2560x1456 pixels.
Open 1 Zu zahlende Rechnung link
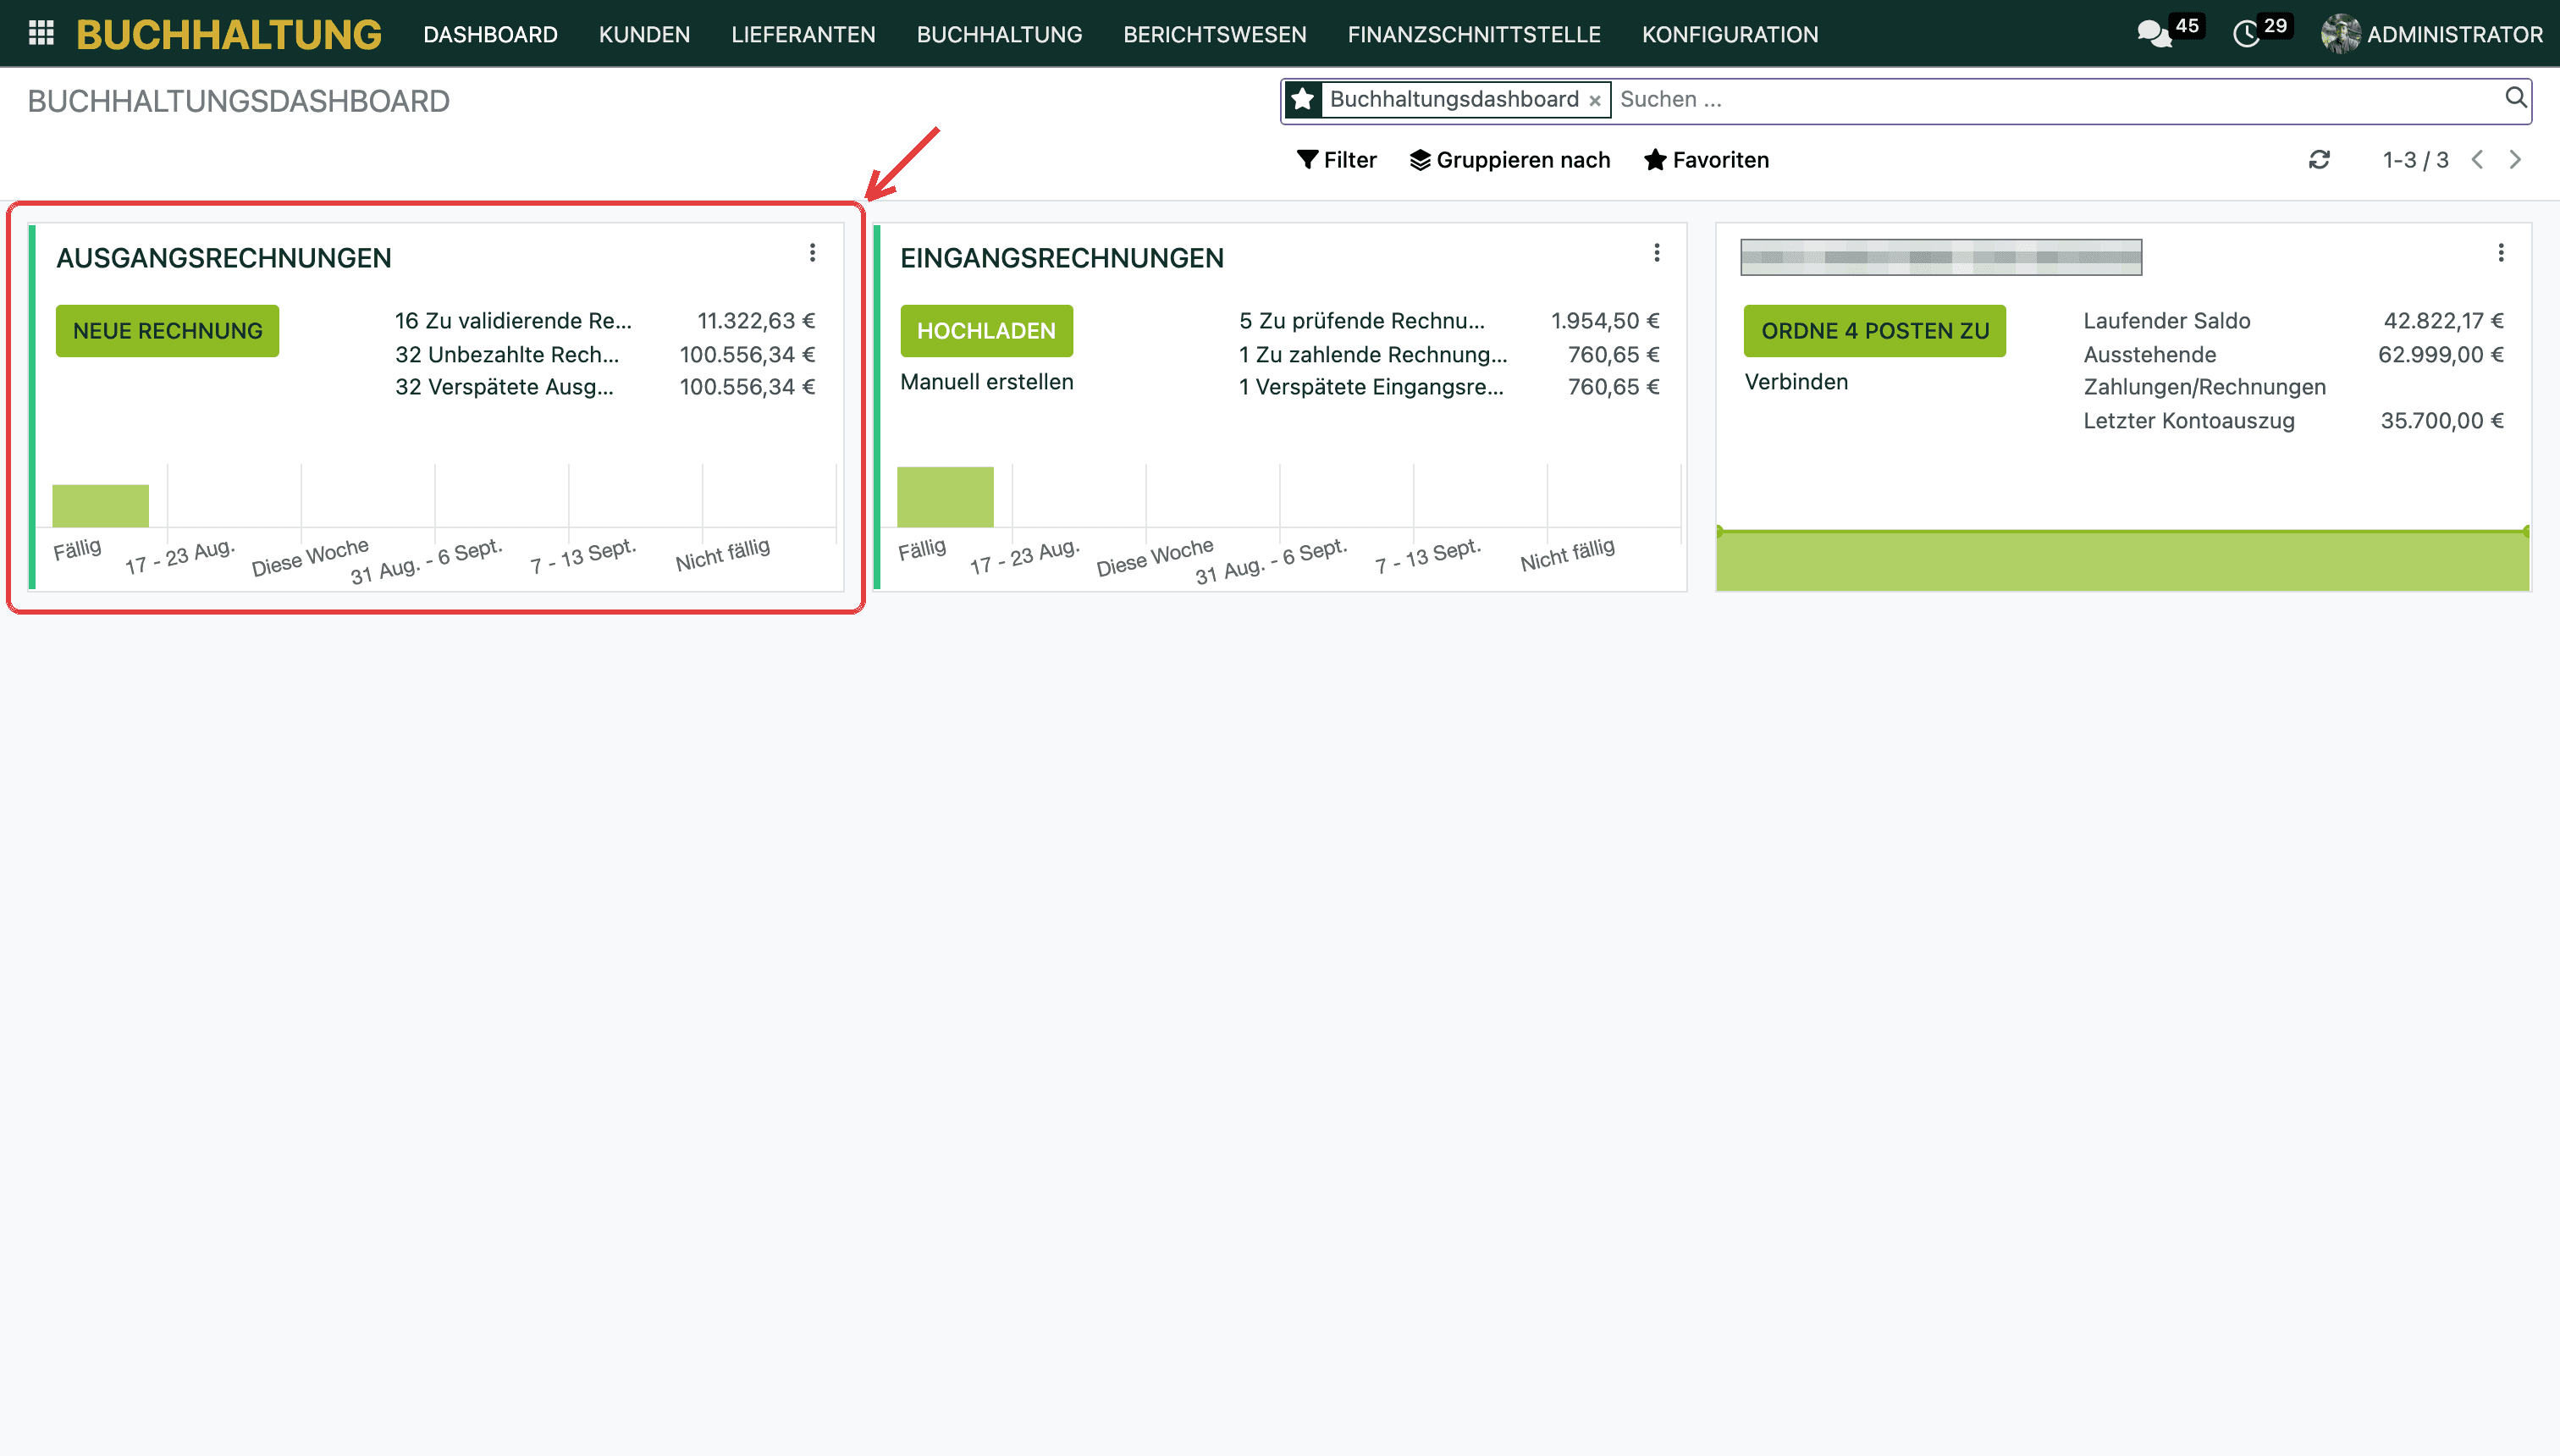coord(1373,354)
